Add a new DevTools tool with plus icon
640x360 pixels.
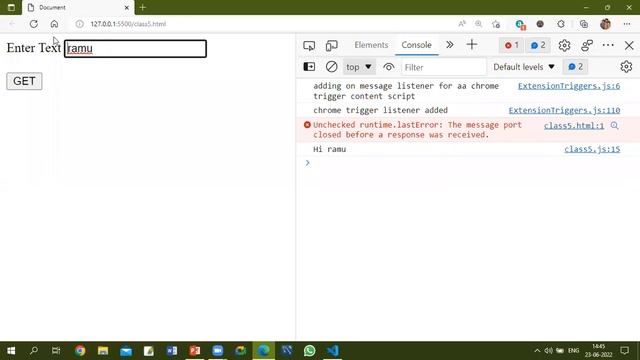click(472, 44)
